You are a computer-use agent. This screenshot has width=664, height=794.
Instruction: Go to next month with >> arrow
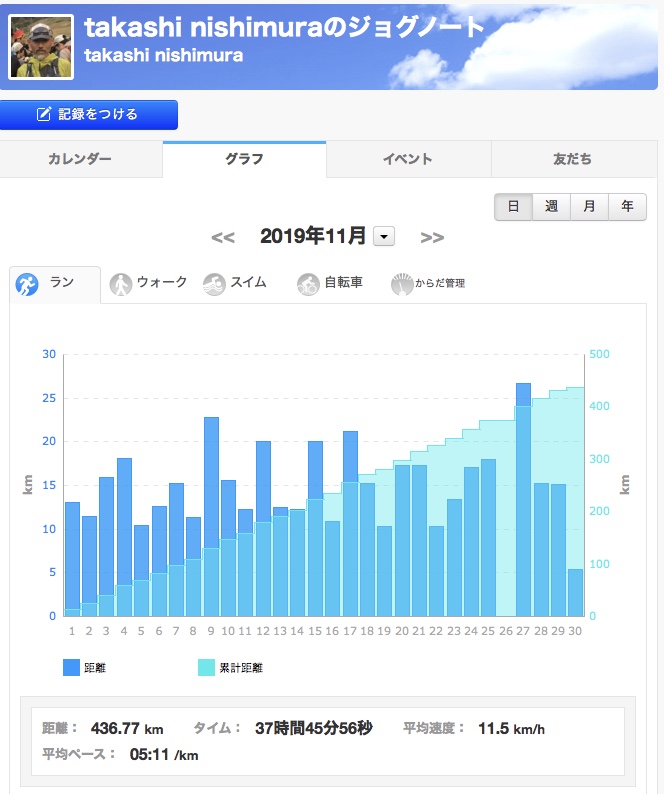pyautogui.click(x=432, y=237)
